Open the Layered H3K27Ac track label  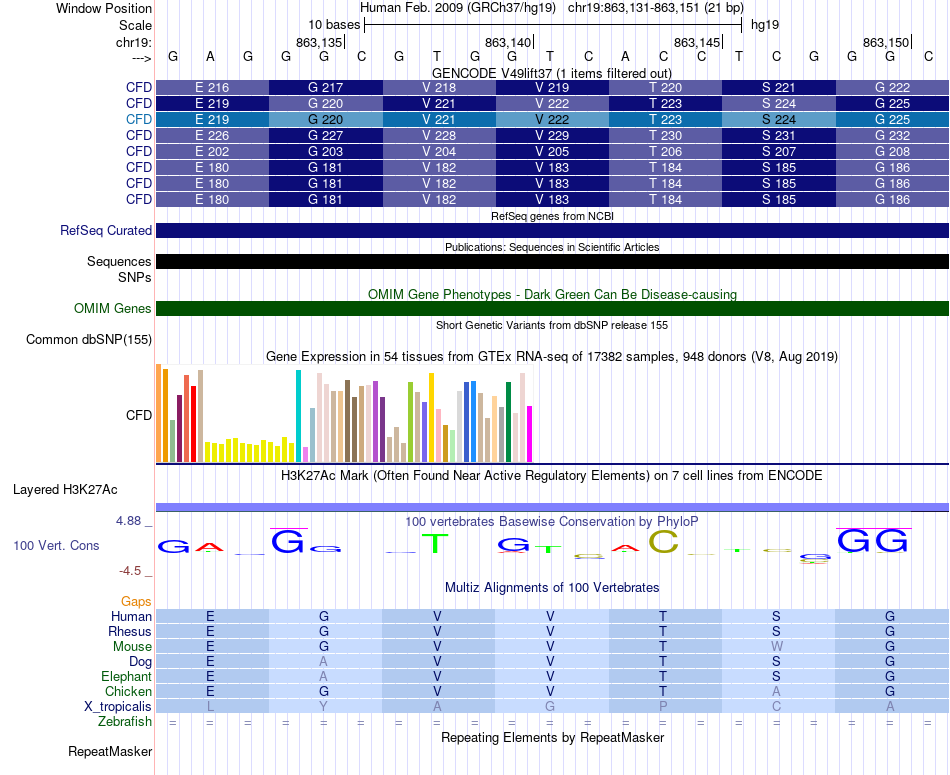pos(65,490)
